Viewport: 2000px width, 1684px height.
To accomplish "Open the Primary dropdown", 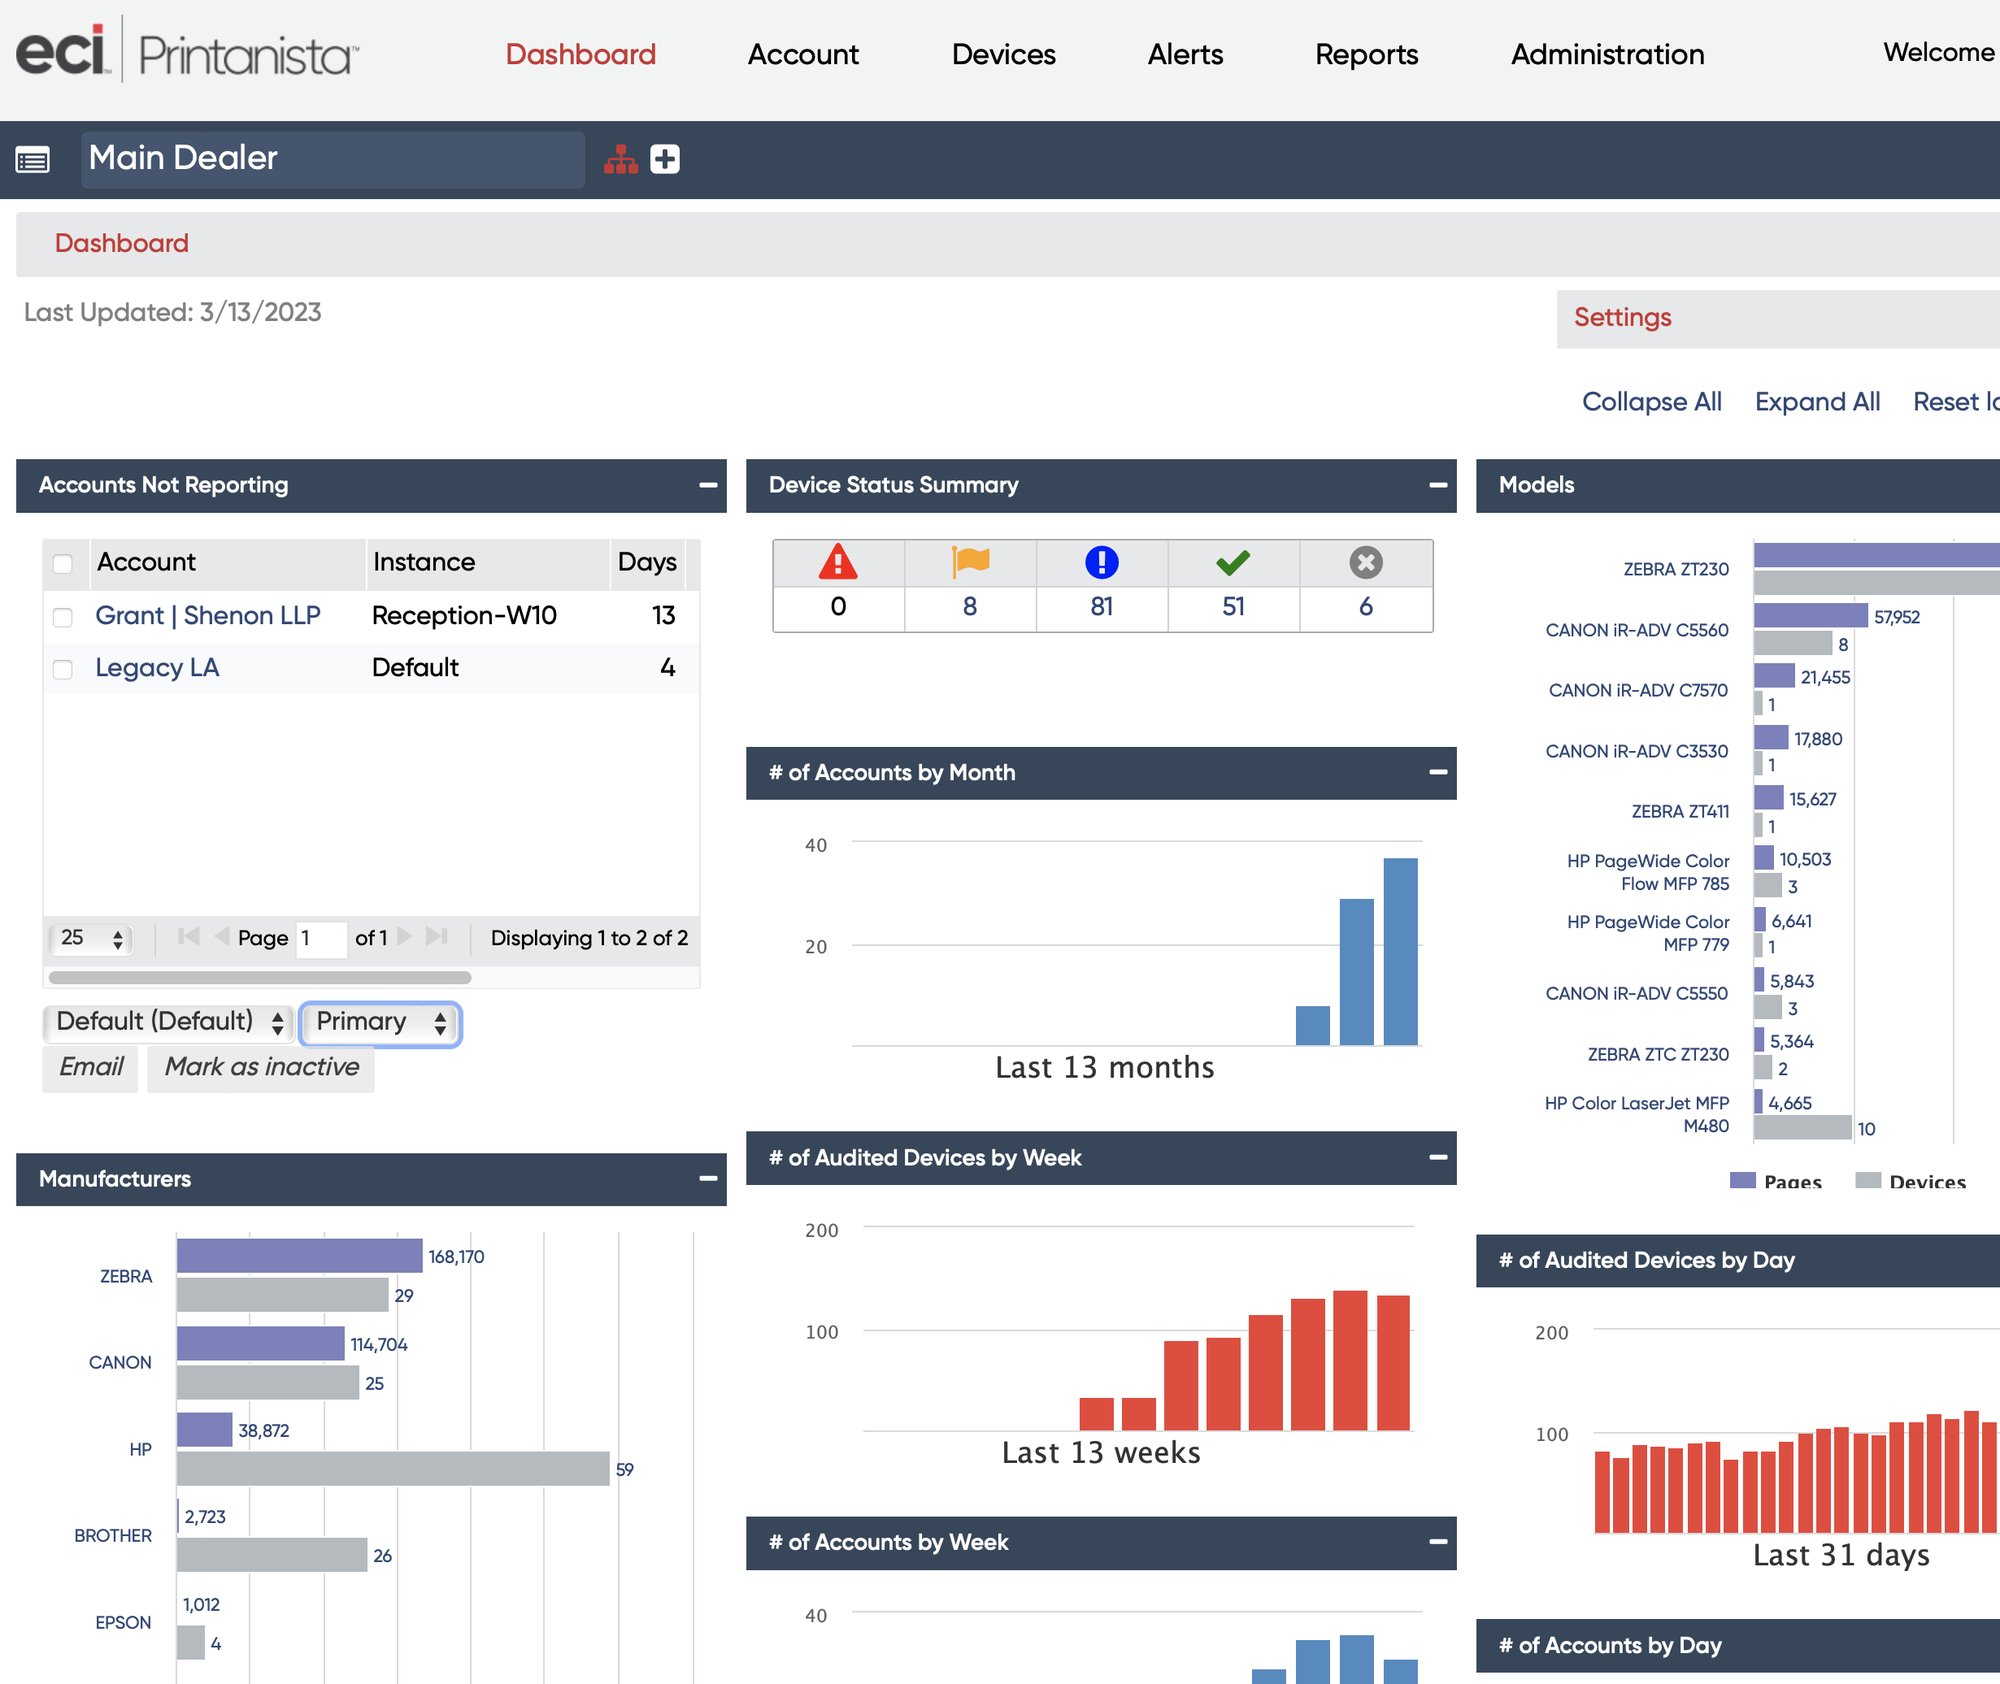I will tap(380, 1022).
